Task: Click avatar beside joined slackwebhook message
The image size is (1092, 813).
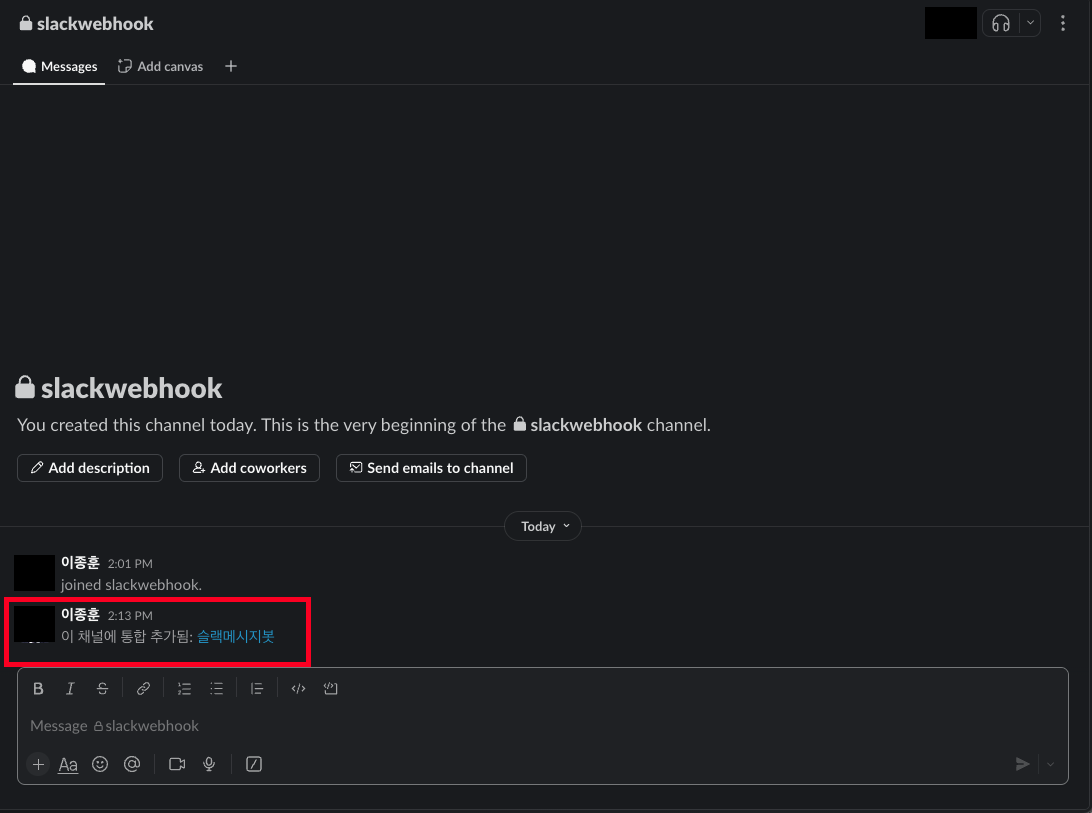Action: (34, 573)
